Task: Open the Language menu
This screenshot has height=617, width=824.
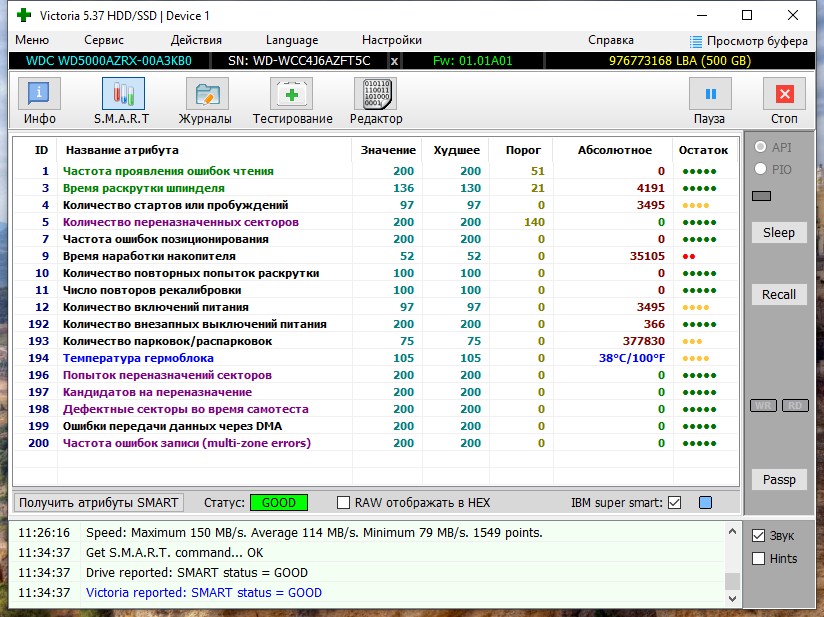Action: [x=292, y=40]
